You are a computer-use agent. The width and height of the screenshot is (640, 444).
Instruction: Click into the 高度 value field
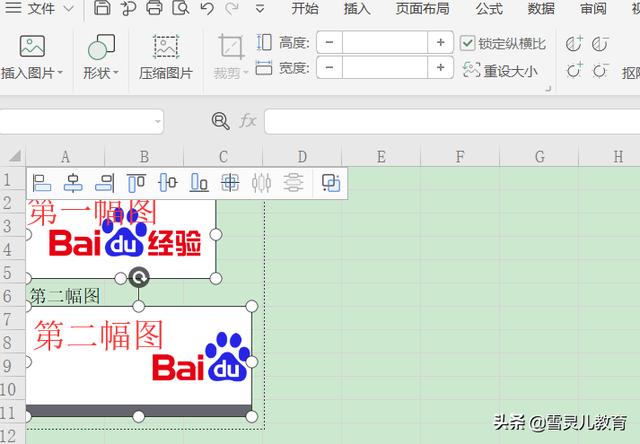[x=385, y=42]
